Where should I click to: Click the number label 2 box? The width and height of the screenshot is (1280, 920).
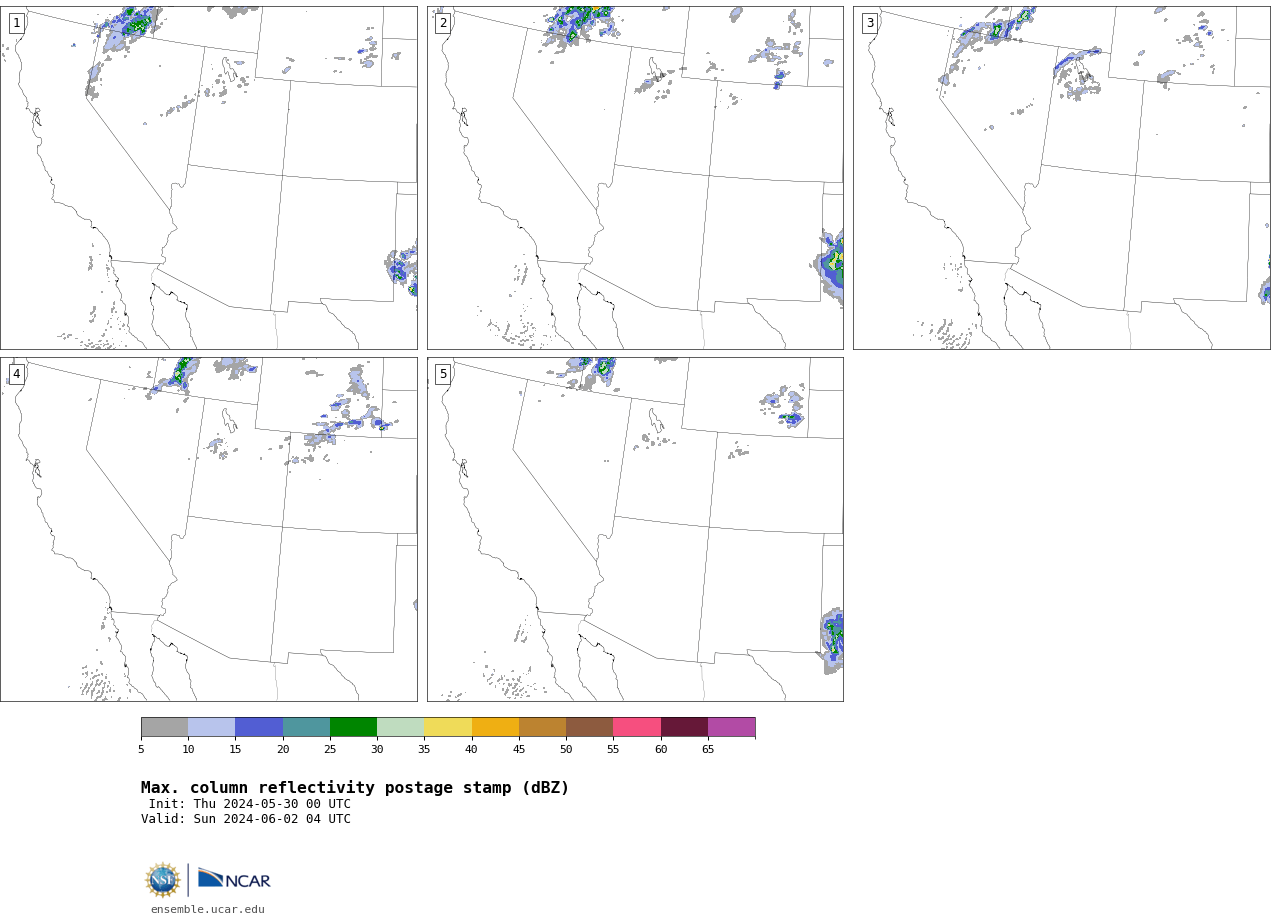443,23
